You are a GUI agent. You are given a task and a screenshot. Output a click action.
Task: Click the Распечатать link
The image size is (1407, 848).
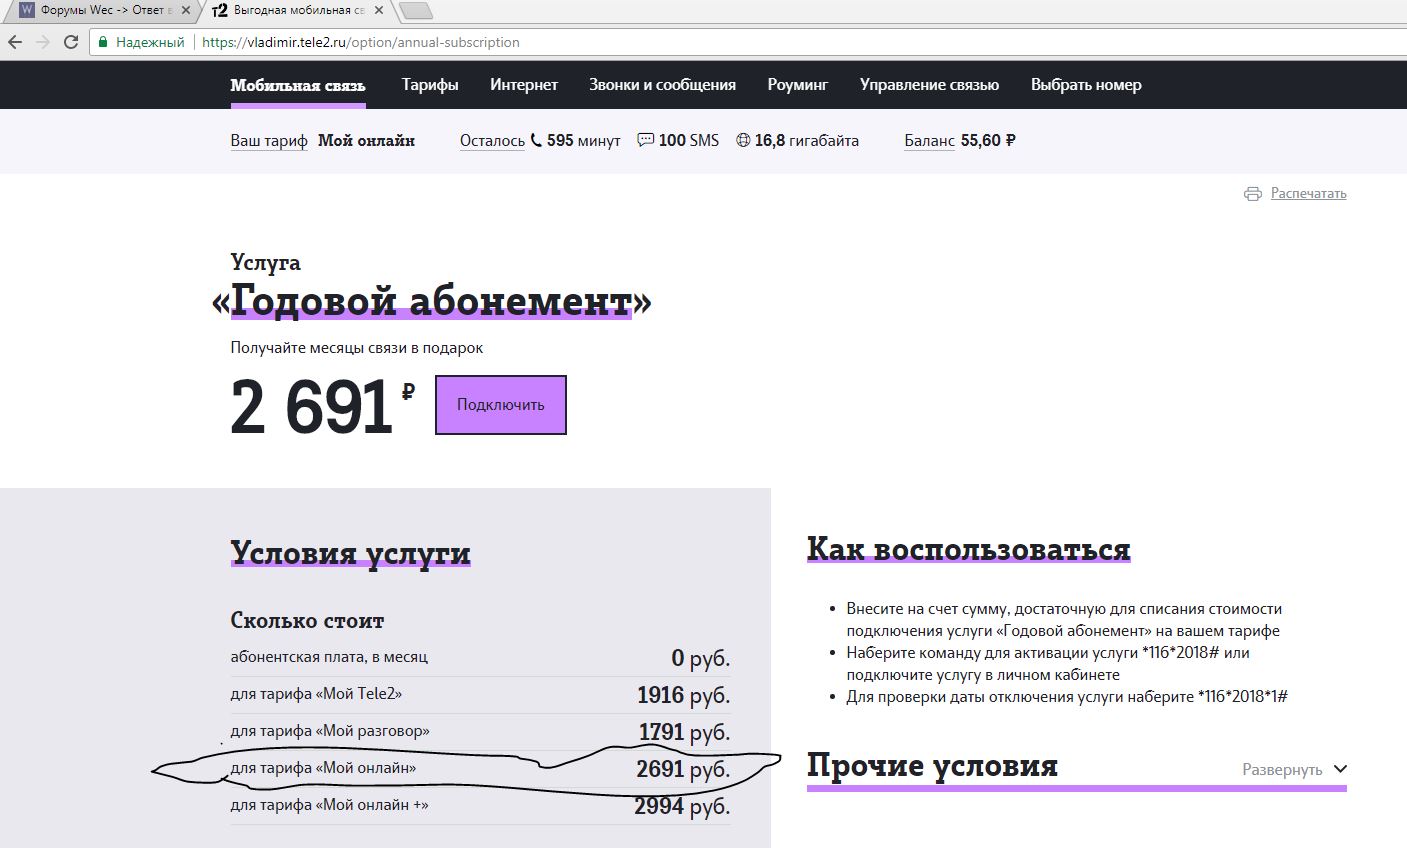(x=1308, y=194)
